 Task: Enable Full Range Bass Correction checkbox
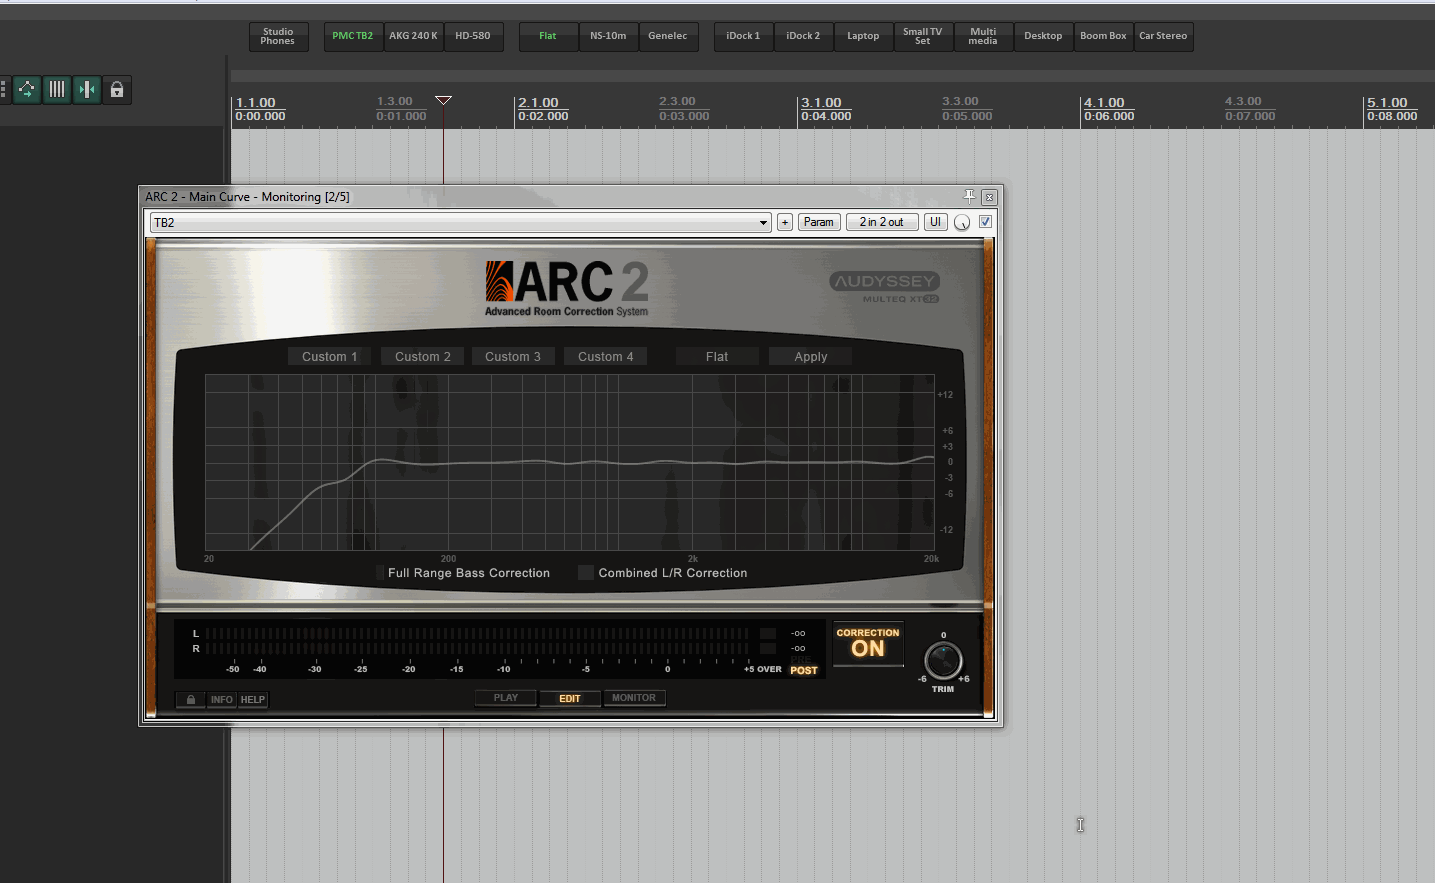coord(379,573)
